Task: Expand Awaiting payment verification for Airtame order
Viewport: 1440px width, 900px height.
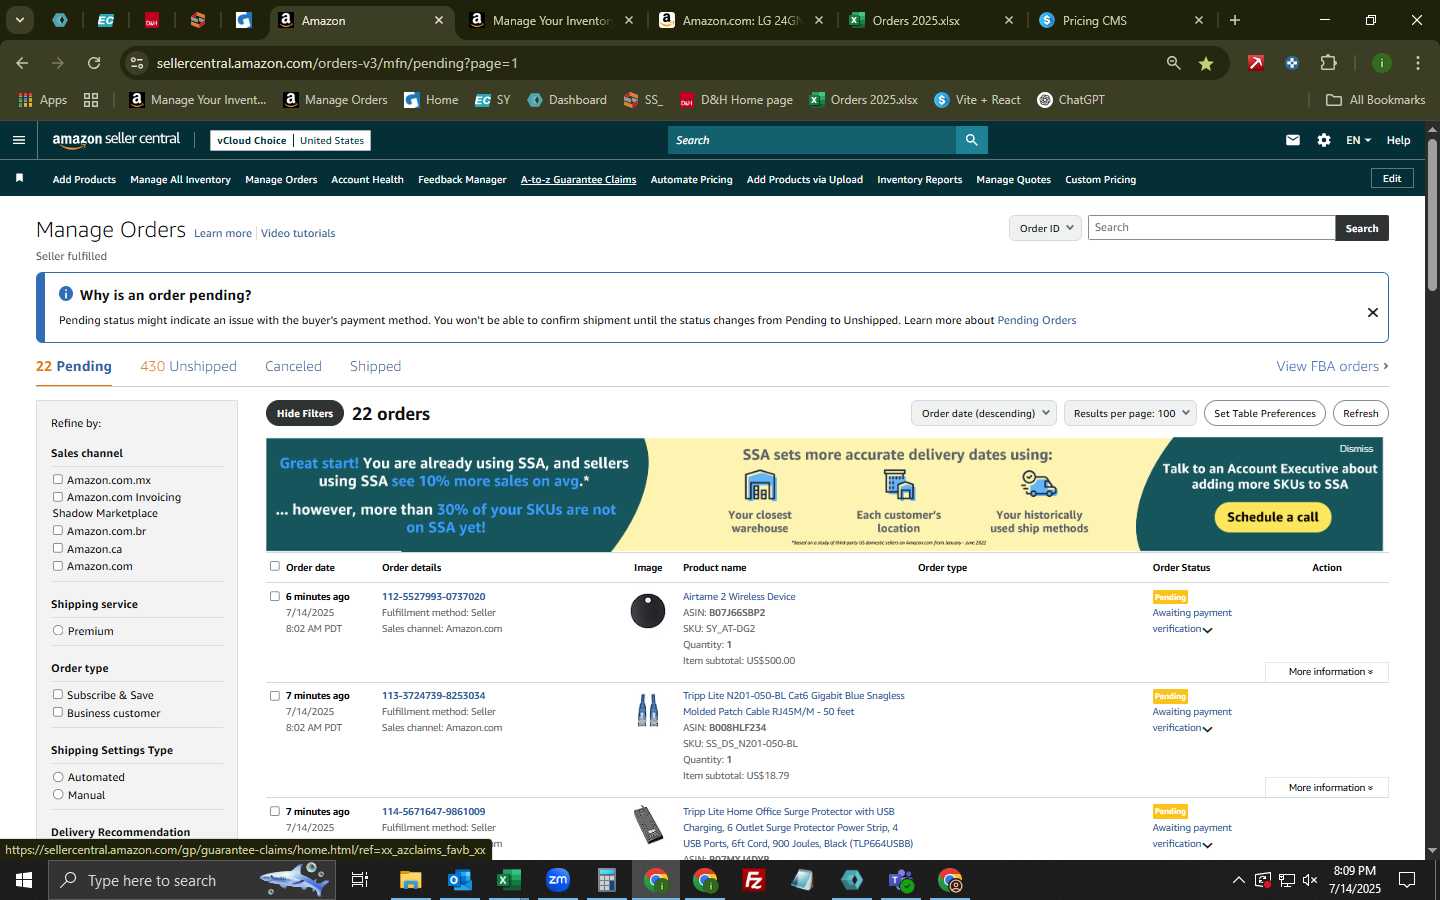Action: (1208, 630)
